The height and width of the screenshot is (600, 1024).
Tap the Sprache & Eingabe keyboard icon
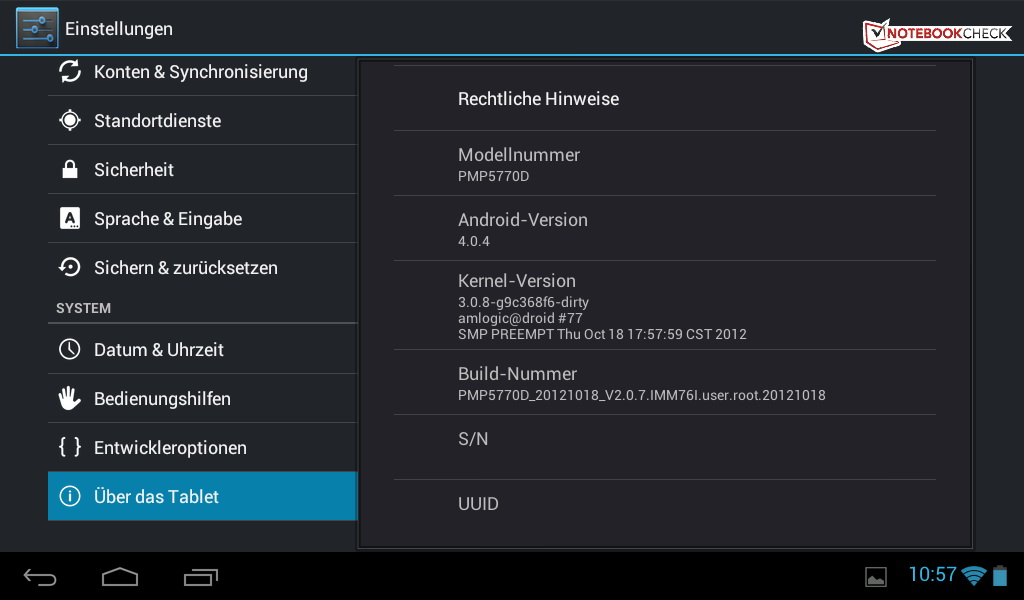[70, 219]
